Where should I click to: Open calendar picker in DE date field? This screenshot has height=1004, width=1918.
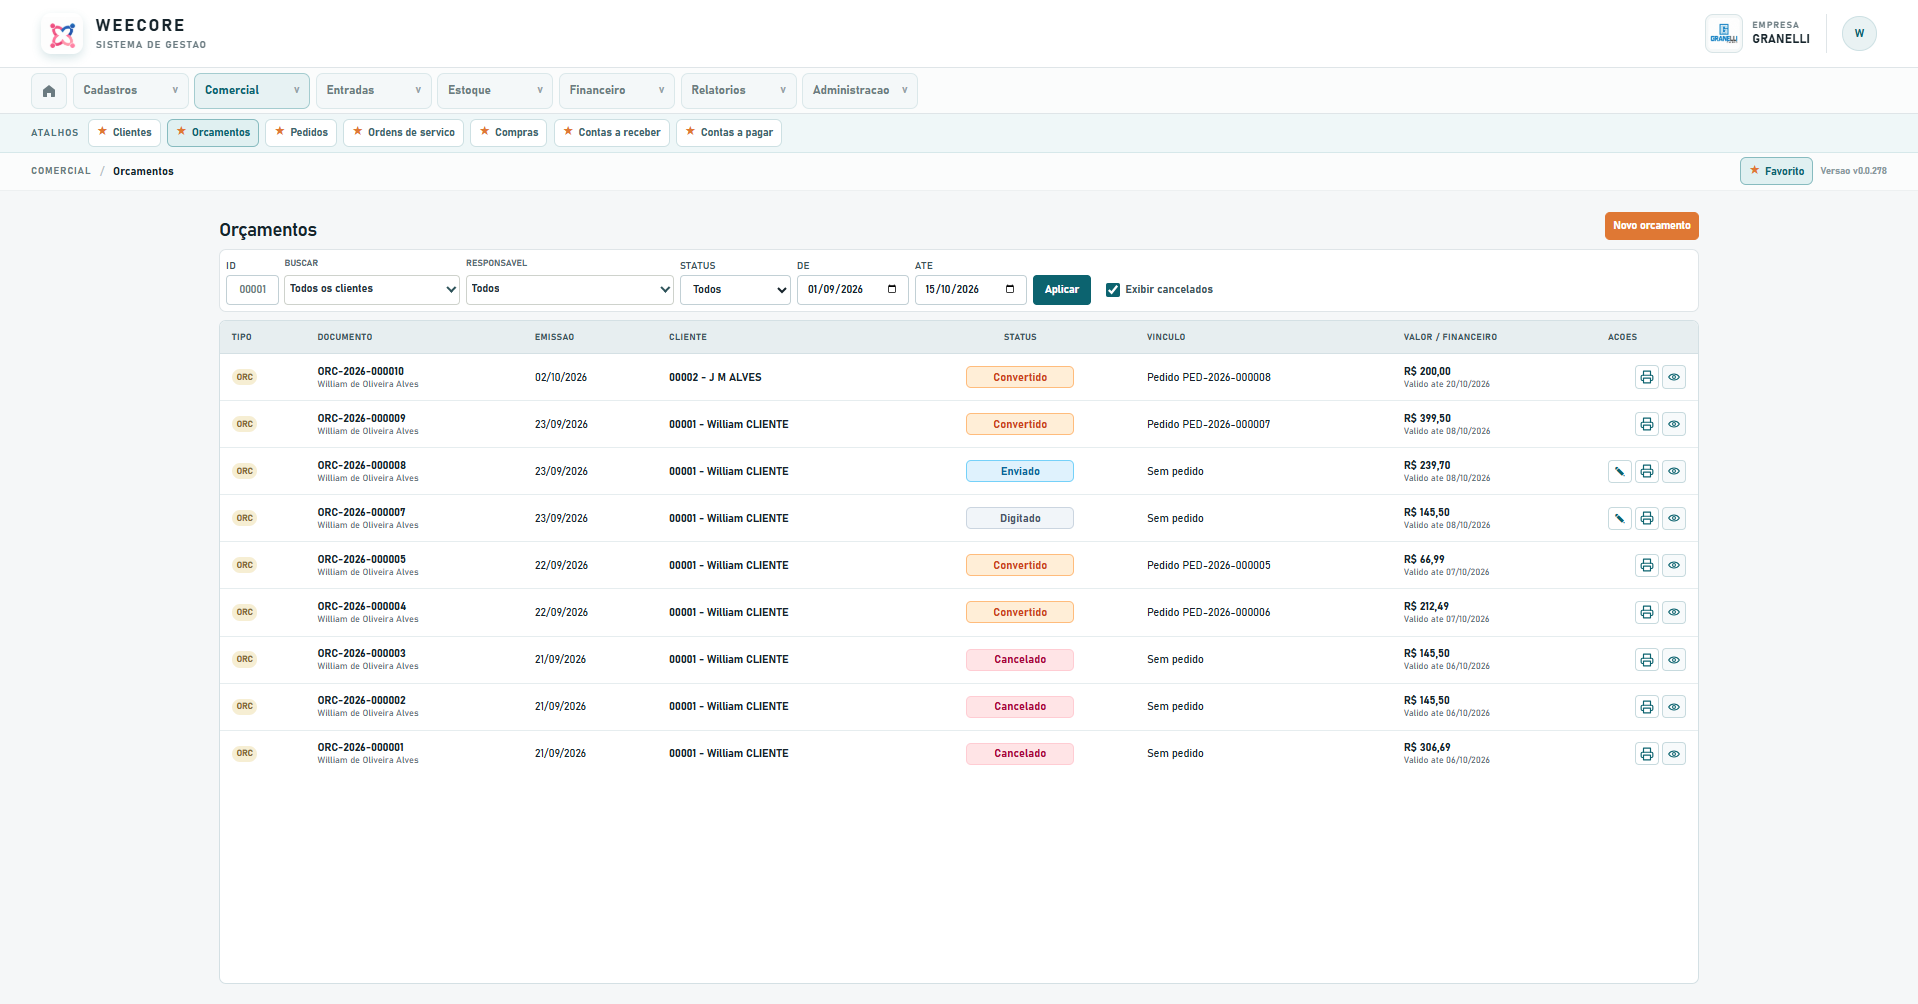pos(892,289)
